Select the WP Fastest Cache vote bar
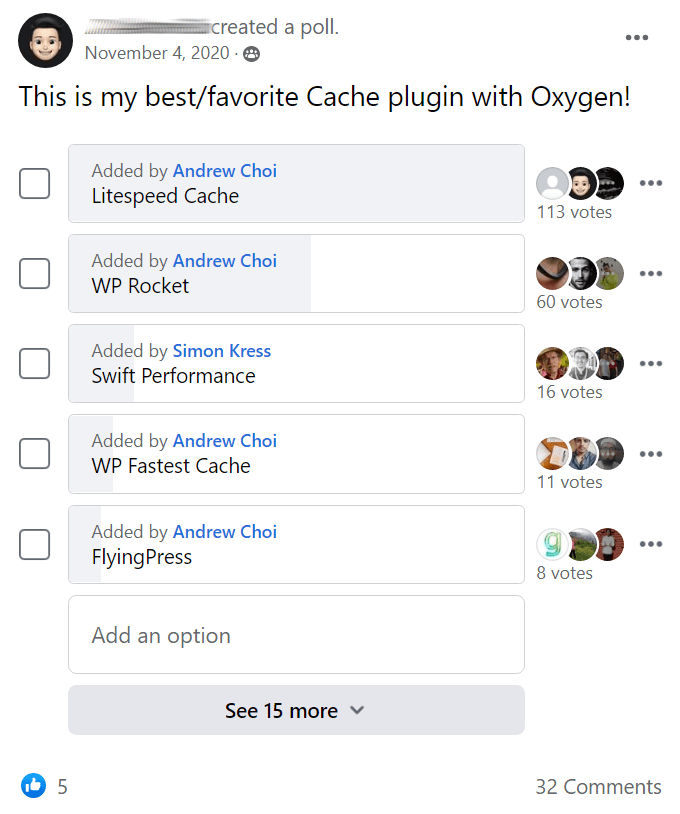Image resolution: width=680 pixels, height=814 pixels. click(296, 454)
